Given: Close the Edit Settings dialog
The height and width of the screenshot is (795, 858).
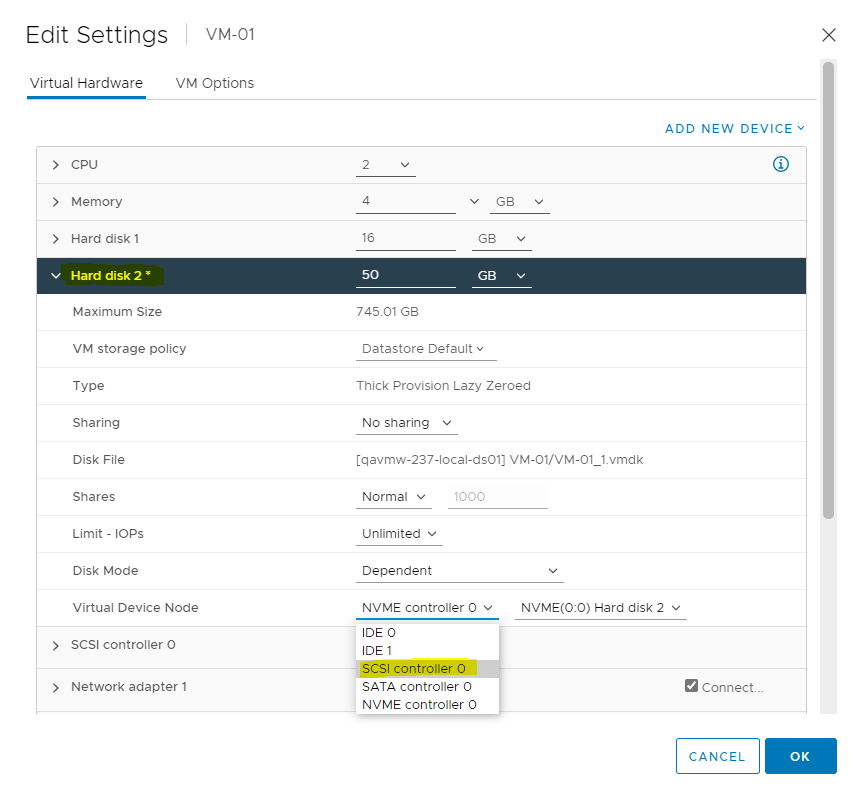Looking at the screenshot, I should (x=828, y=35).
